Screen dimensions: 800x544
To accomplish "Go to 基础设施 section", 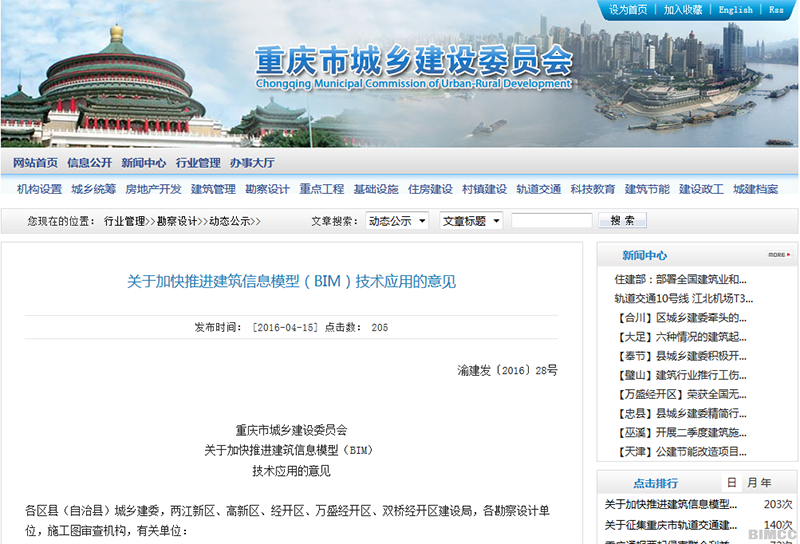I will click(376, 189).
